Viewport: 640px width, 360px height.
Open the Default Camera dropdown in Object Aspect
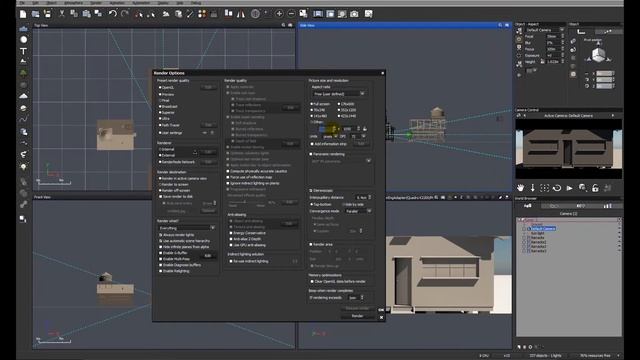[x=544, y=30]
